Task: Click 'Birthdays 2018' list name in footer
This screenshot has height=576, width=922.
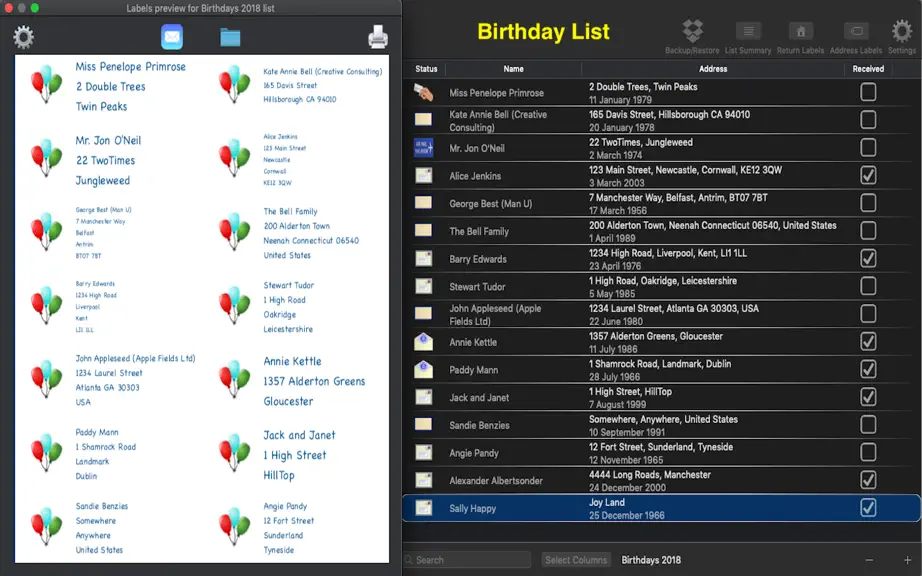Action: click(x=651, y=560)
